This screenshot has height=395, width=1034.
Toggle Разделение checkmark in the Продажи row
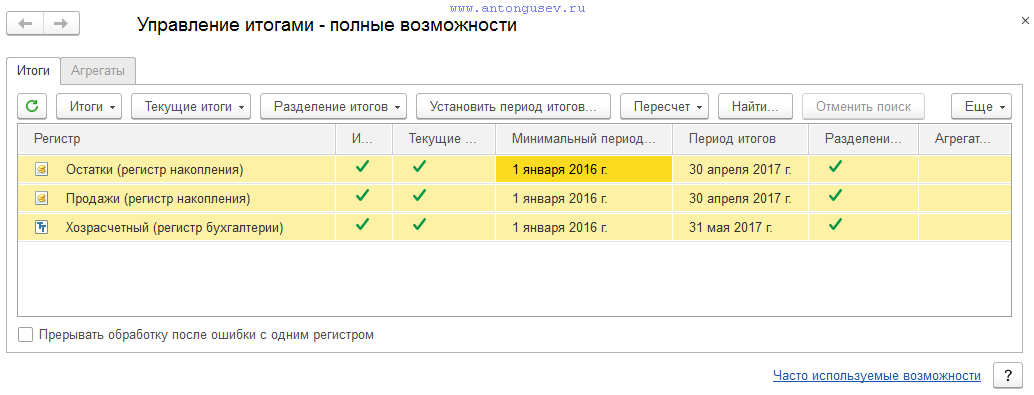(x=836, y=196)
